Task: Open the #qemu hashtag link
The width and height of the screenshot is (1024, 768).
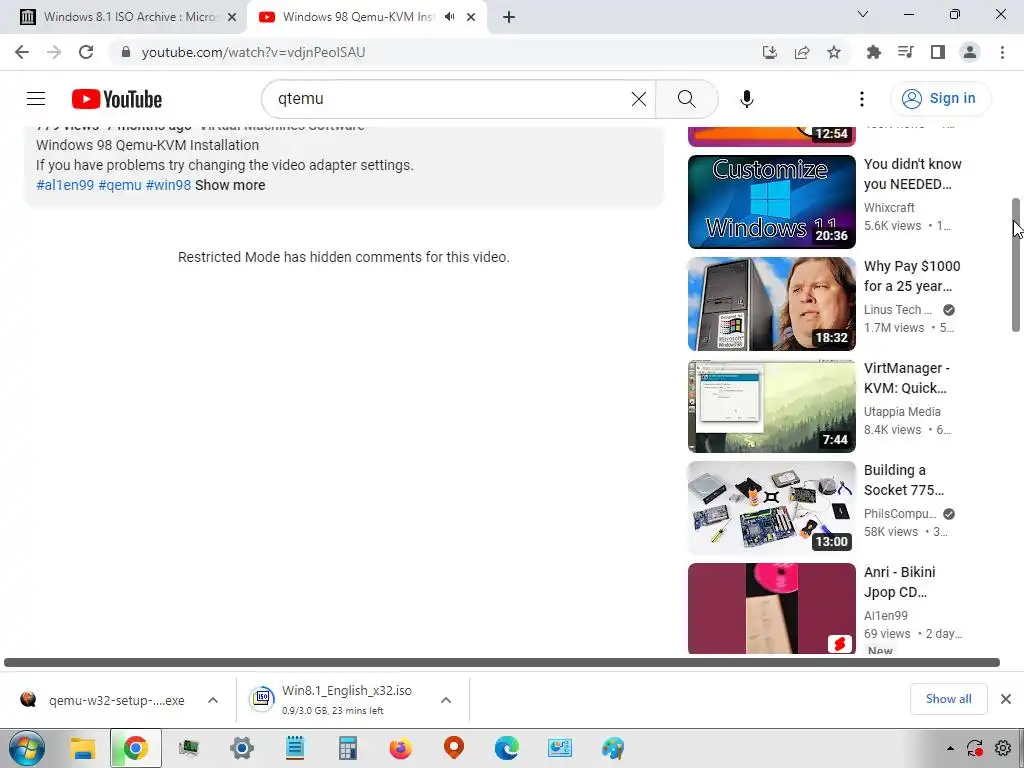Action: [120, 185]
